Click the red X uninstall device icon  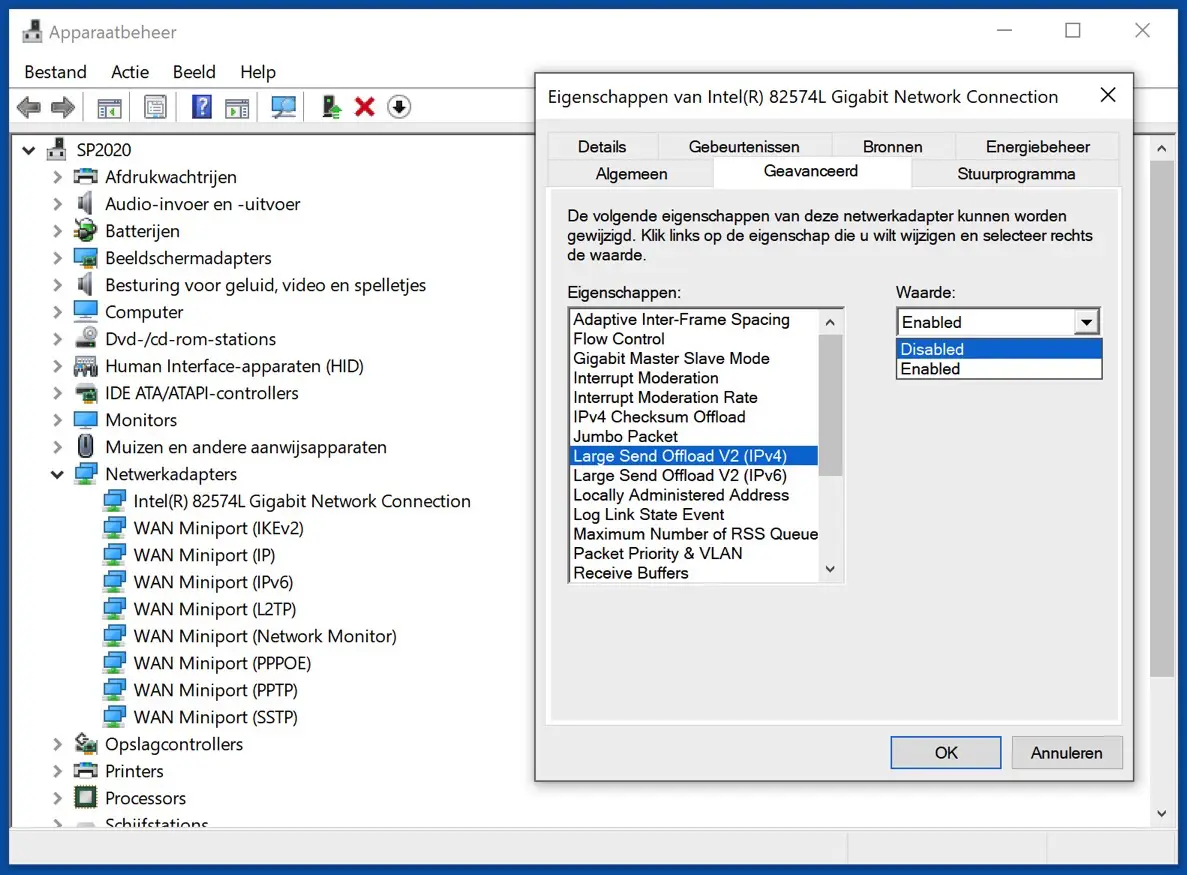pyautogui.click(x=365, y=107)
